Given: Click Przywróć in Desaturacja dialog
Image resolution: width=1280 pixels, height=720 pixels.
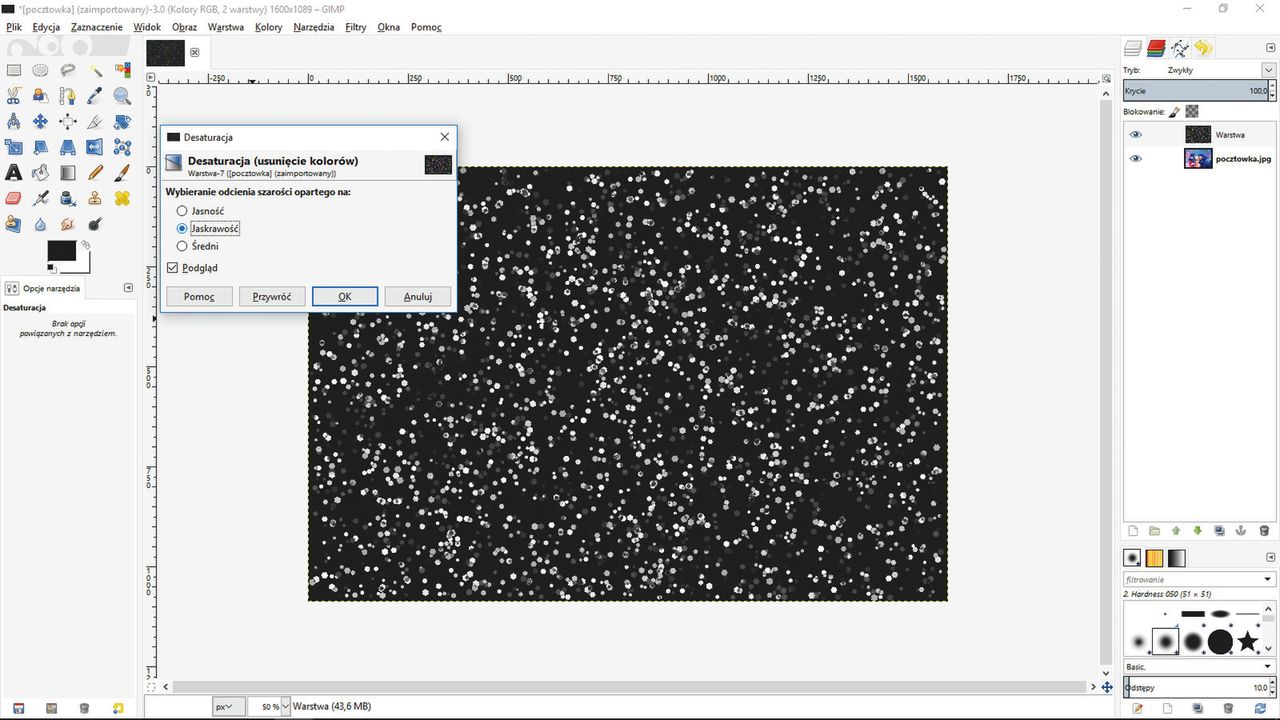Looking at the screenshot, I should click(272, 297).
